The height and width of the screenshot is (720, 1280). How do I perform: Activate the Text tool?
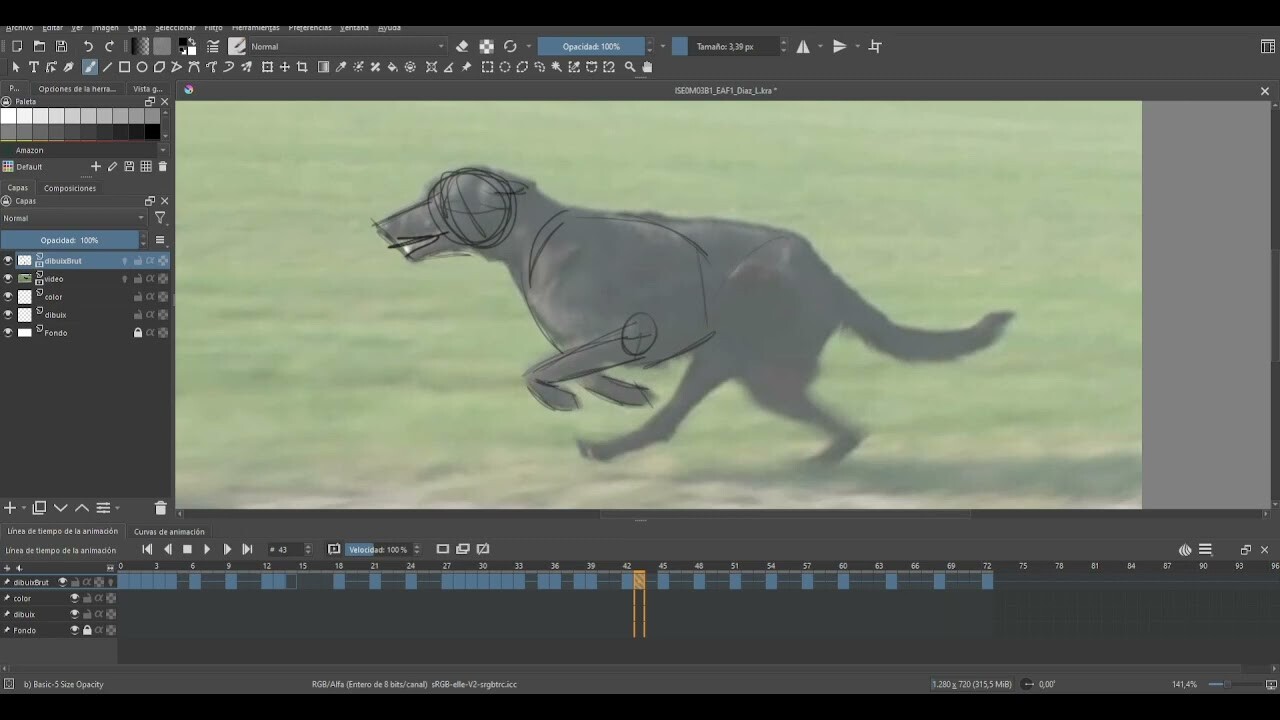point(34,67)
